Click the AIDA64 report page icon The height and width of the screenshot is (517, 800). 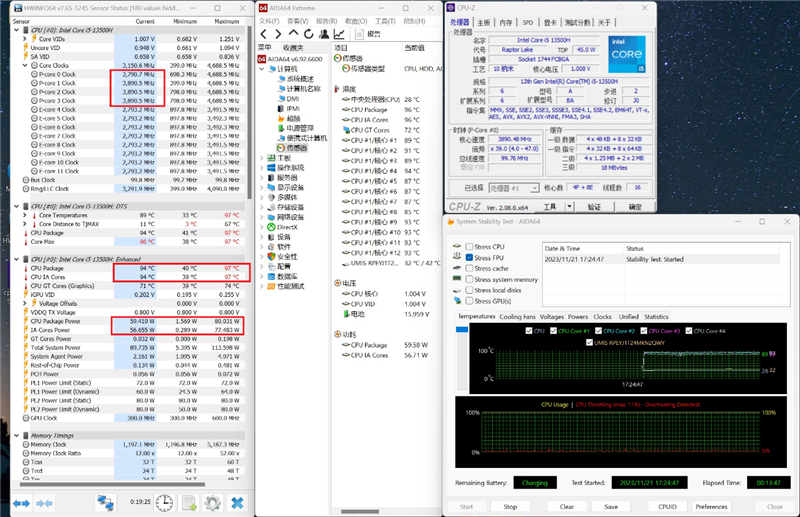[359, 34]
